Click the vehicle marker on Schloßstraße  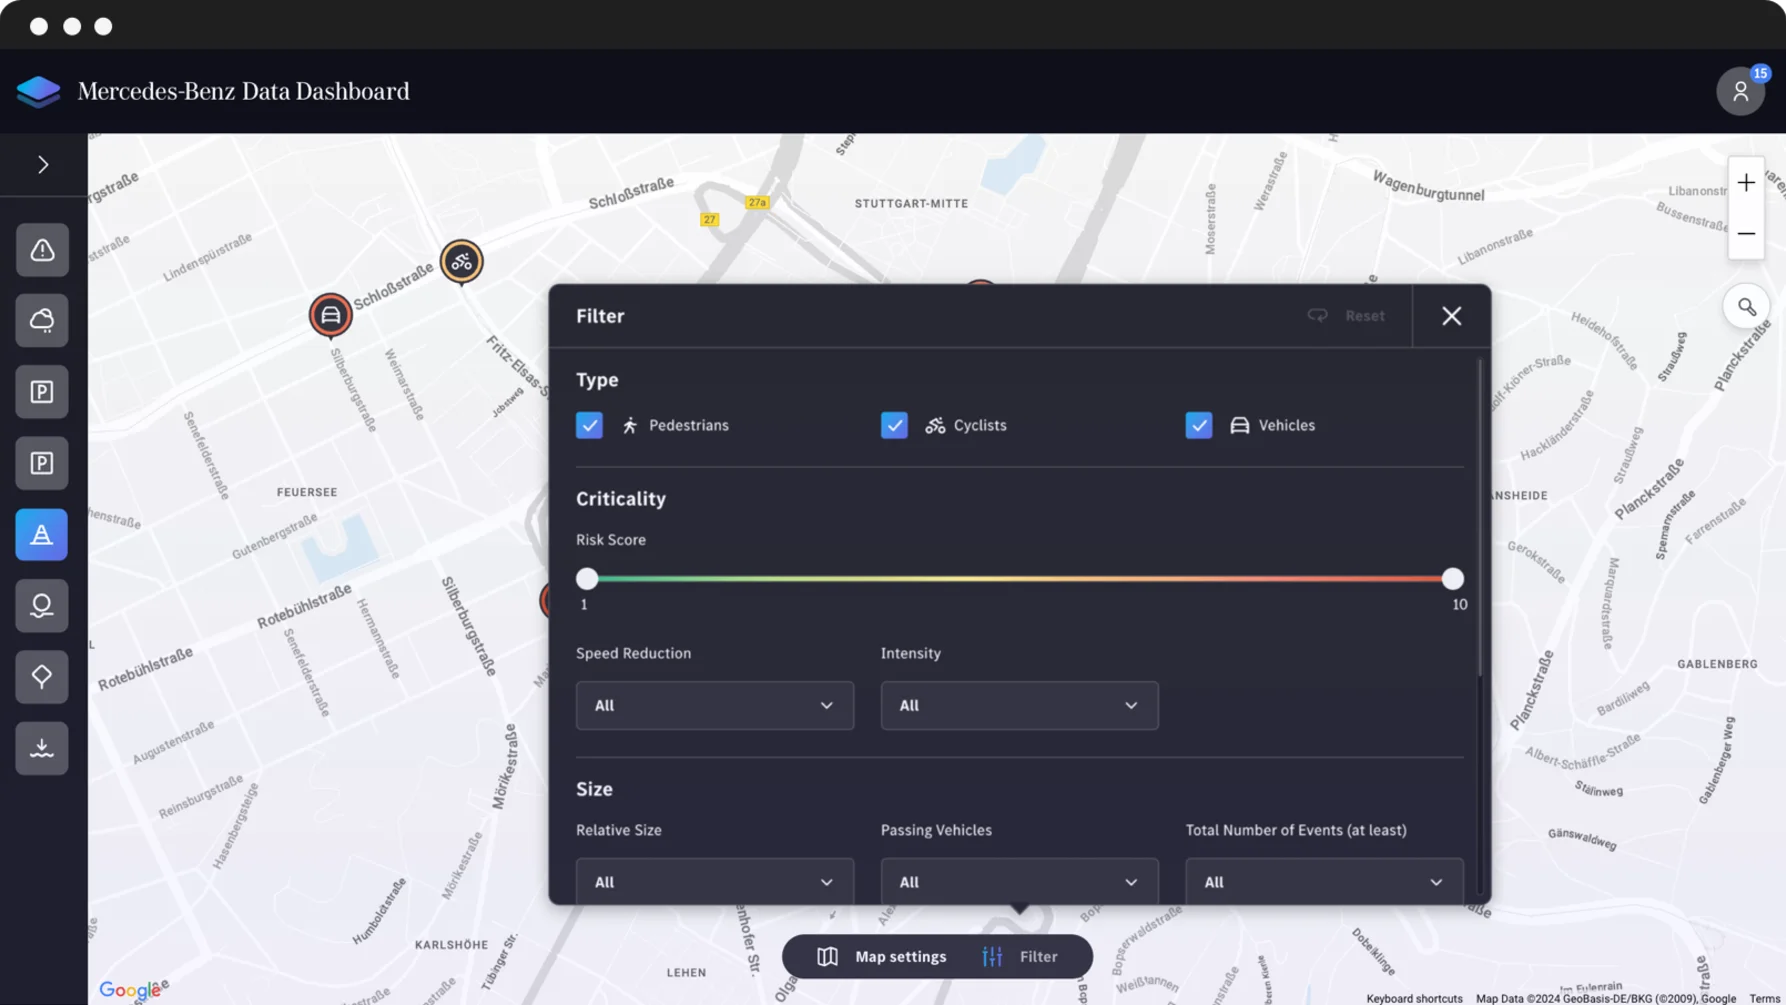[330, 316]
